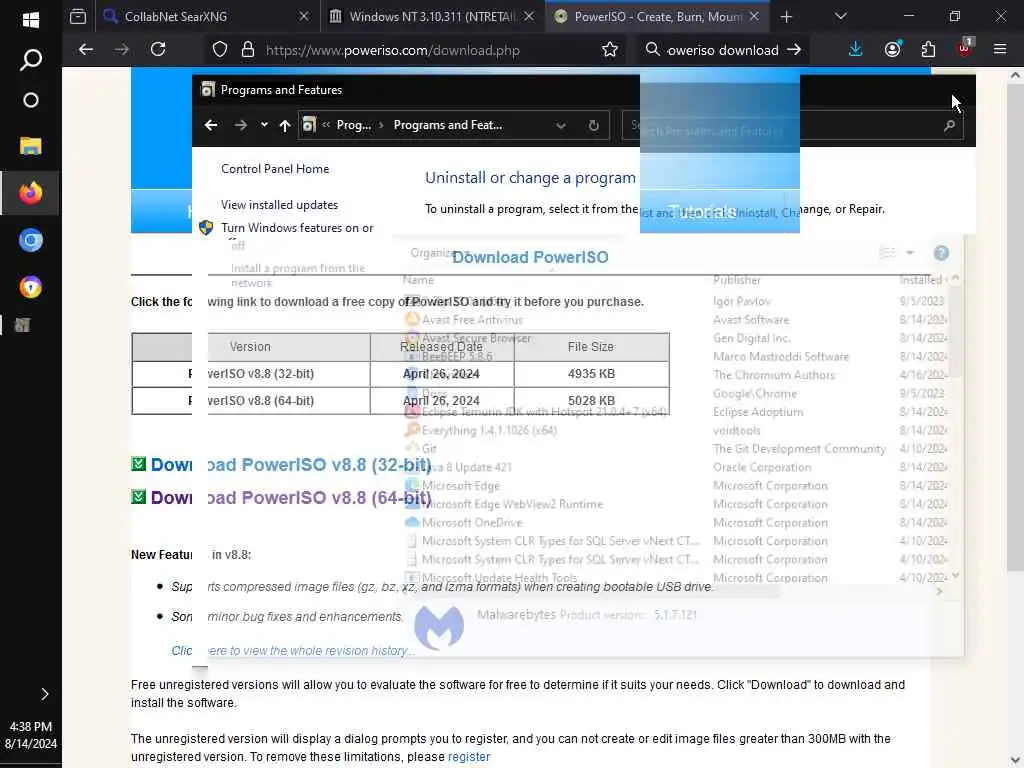Click Download PowerISO v8.8 (32-bit) link
Image resolution: width=1024 pixels, height=768 pixels.
pos(291,465)
